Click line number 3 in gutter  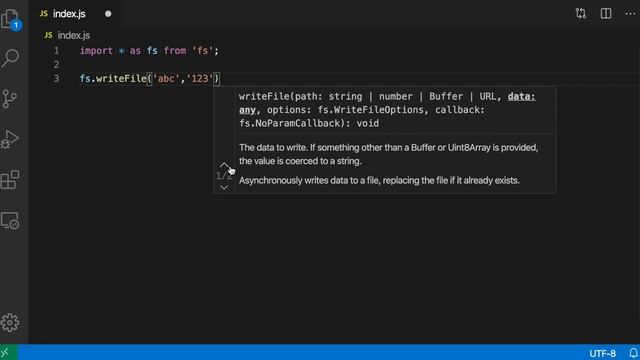click(56, 78)
